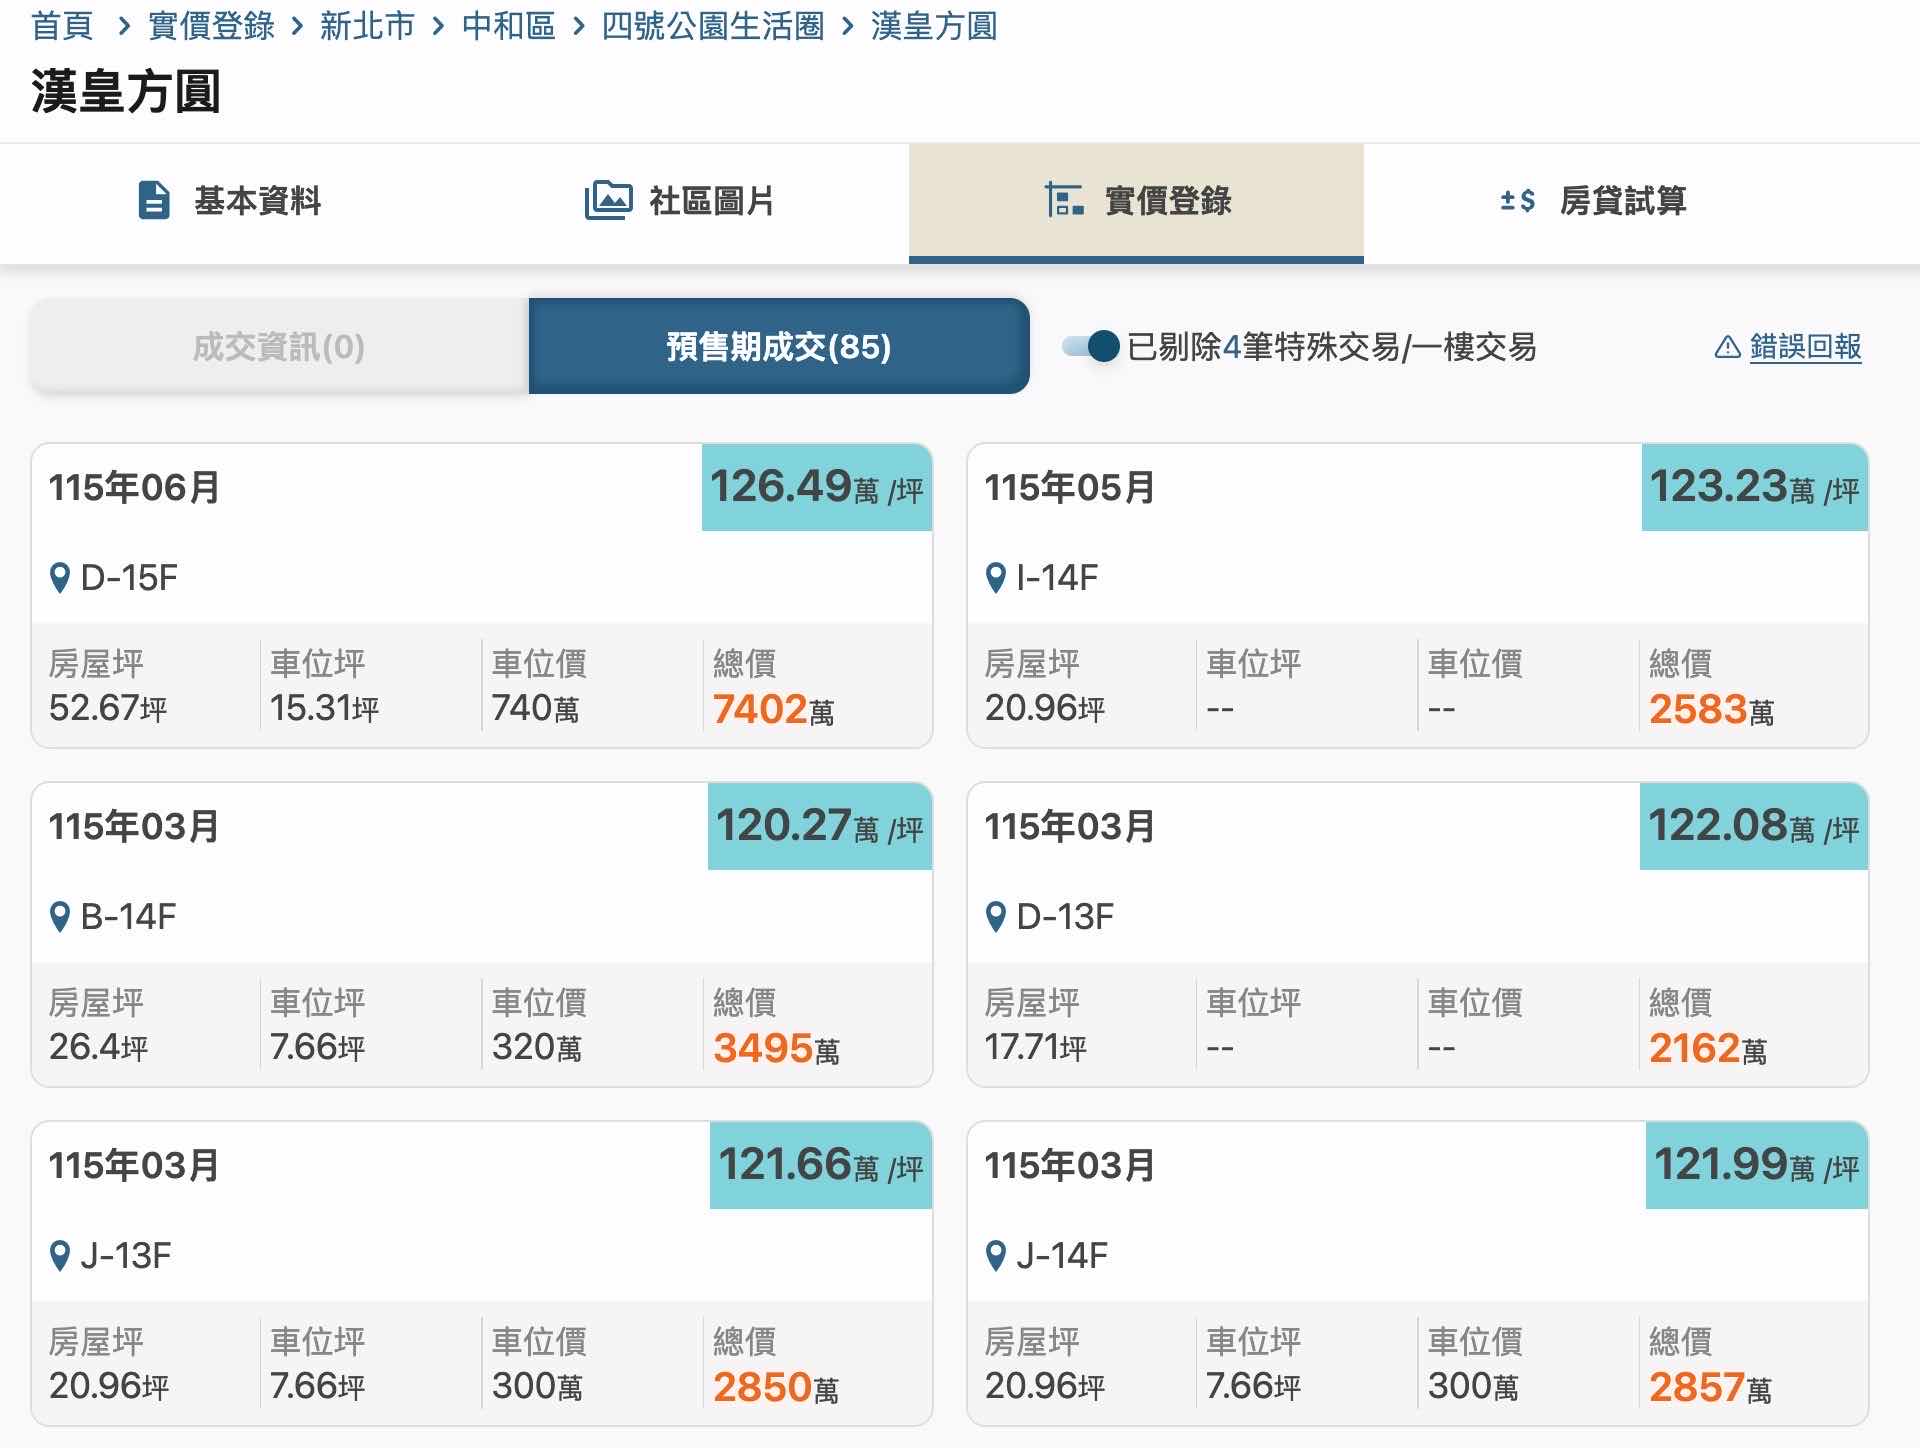The width and height of the screenshot is (1920, 1448).
Task: Open 實價登錄 breadcrumb link
Action: click(211, 26)
